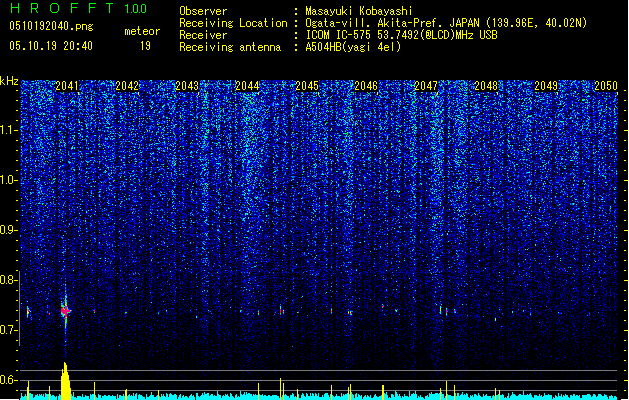Click the bright pink meteor echo at 2041
The height and width of the screenshot is (400, 629).
click(x=65, y=311)
